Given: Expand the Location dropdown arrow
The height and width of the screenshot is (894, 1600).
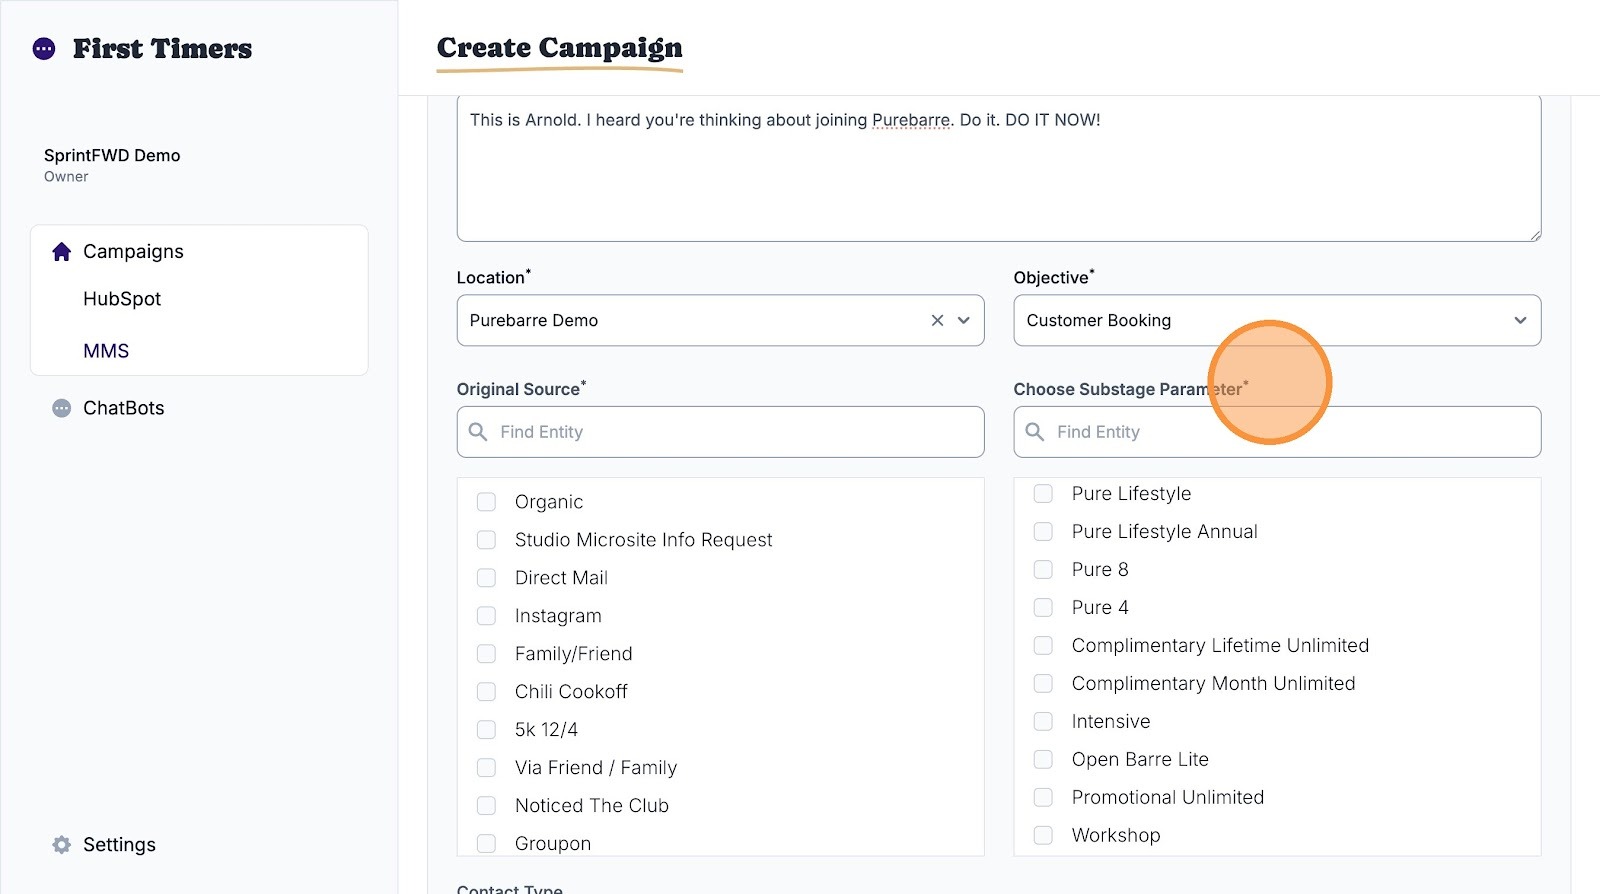Looking at the screenshot, I should [964, 321].
